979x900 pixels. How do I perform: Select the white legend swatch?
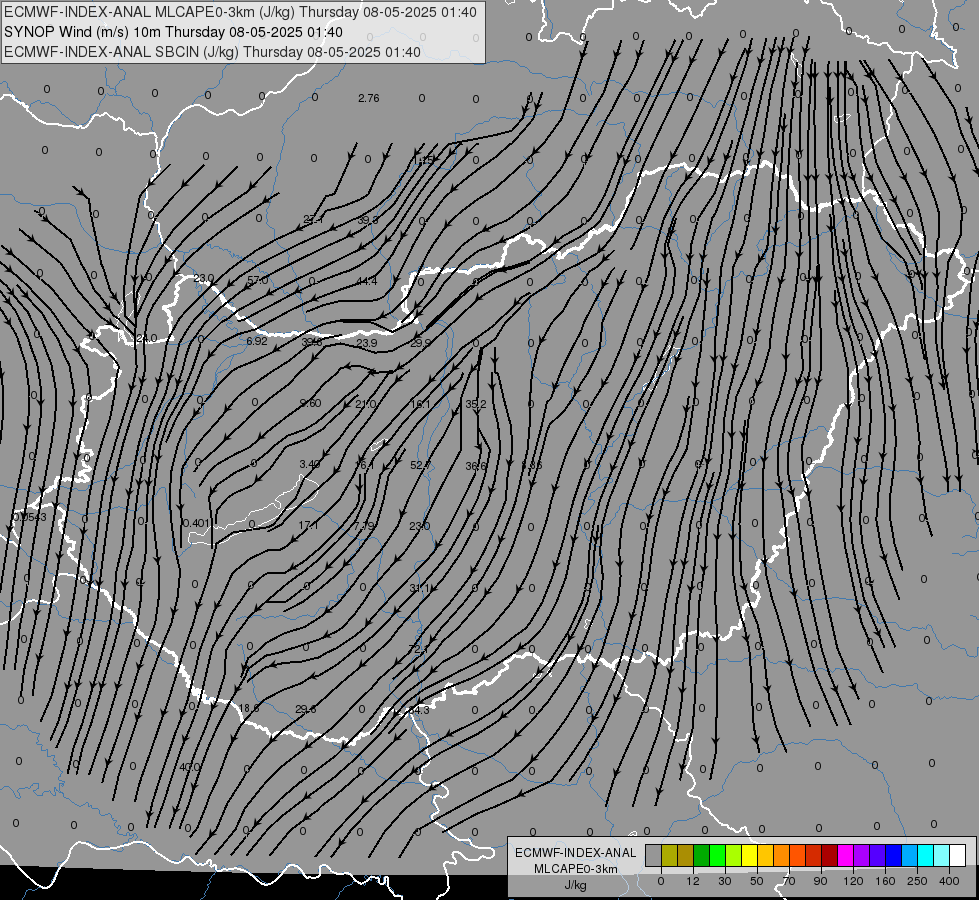click(x=957, y=855)
